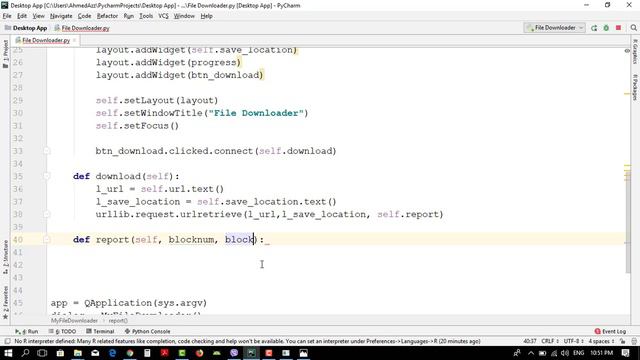The height and width of the screenshot is (360, 640).
Task: Open the Project tool window sidebar tab
Action: tap(5, 54)
